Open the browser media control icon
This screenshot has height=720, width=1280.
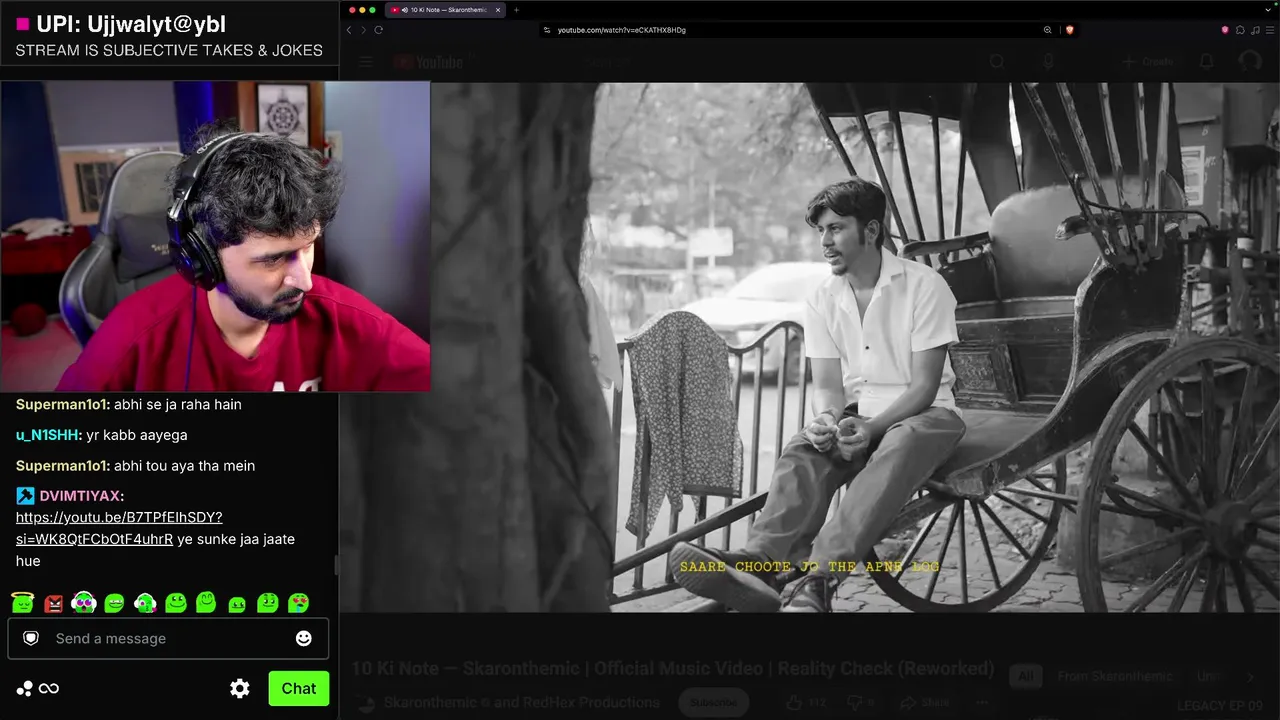coord(1255,30)
